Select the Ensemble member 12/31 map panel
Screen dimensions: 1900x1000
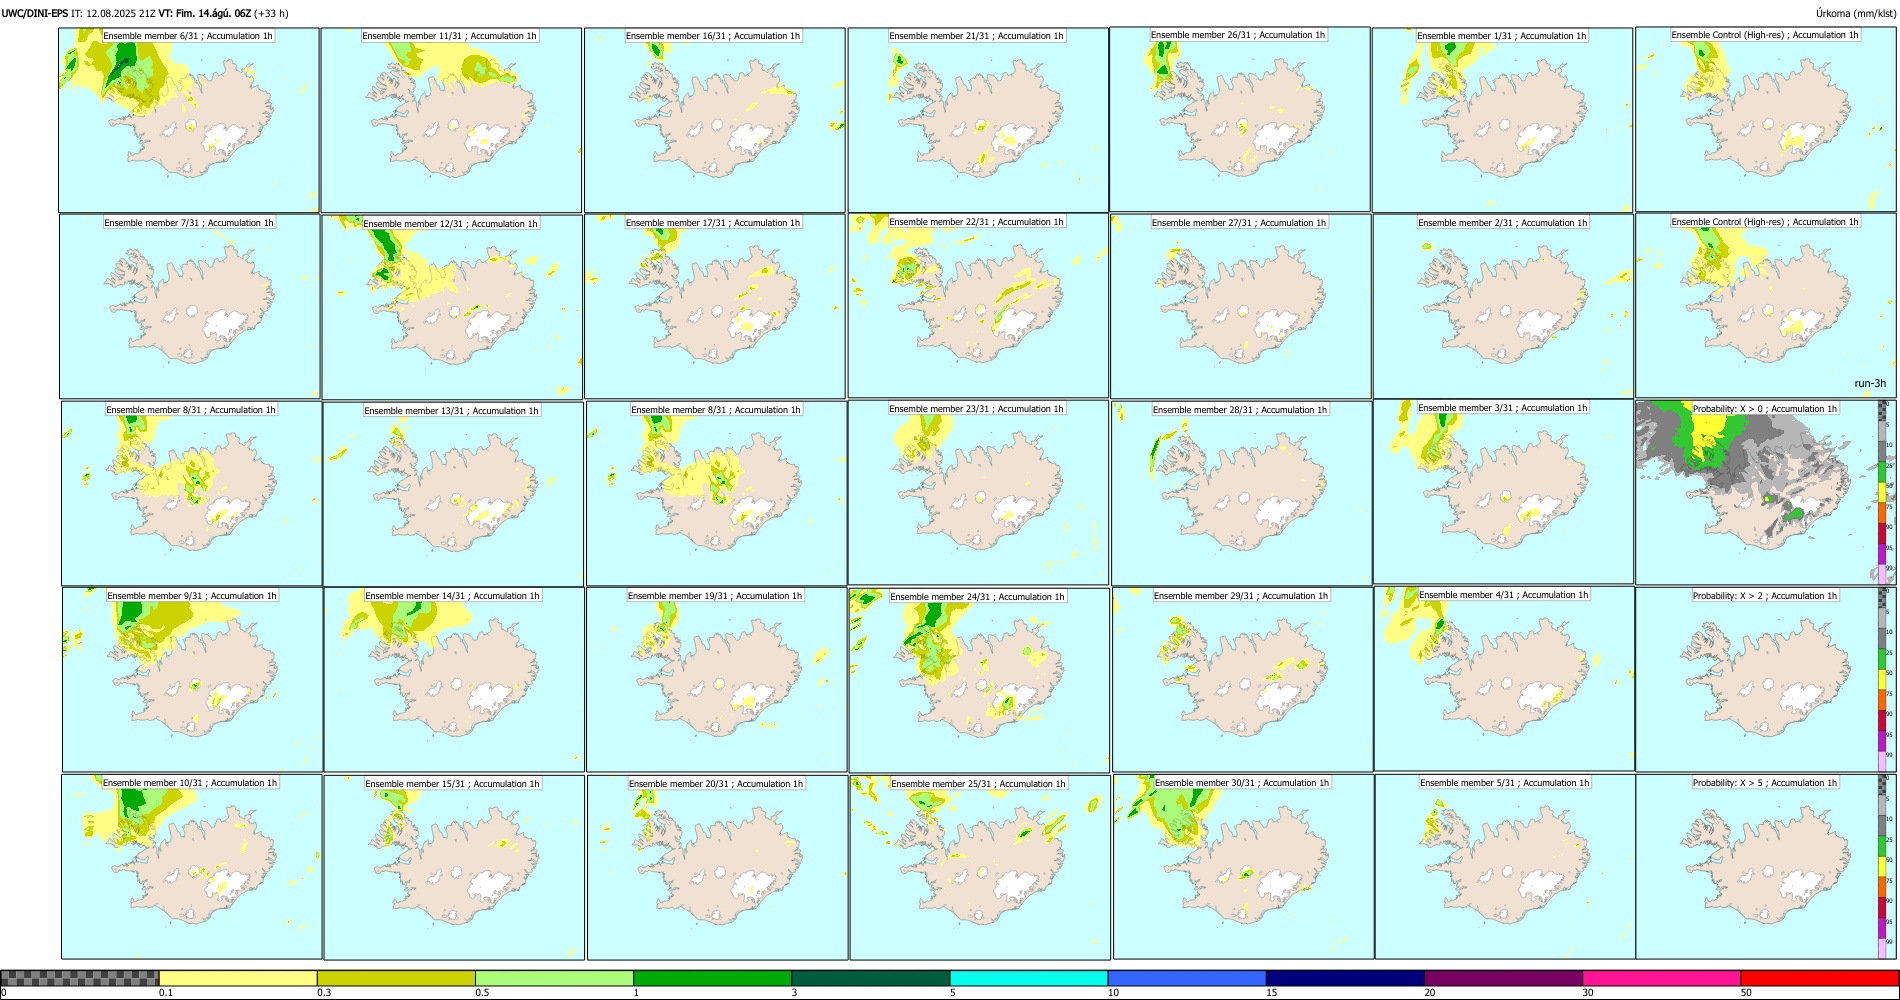452,307
